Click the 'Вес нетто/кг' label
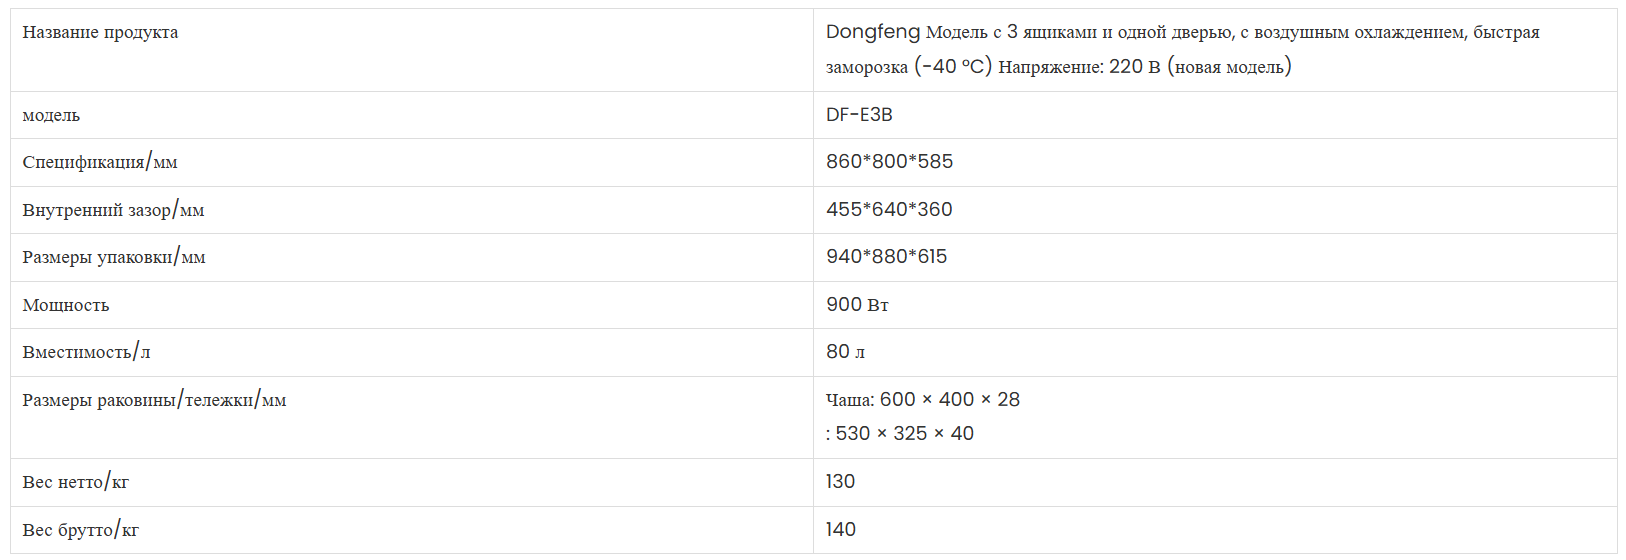This screenshot has height=560, width=1626. [x=75, y=482]
